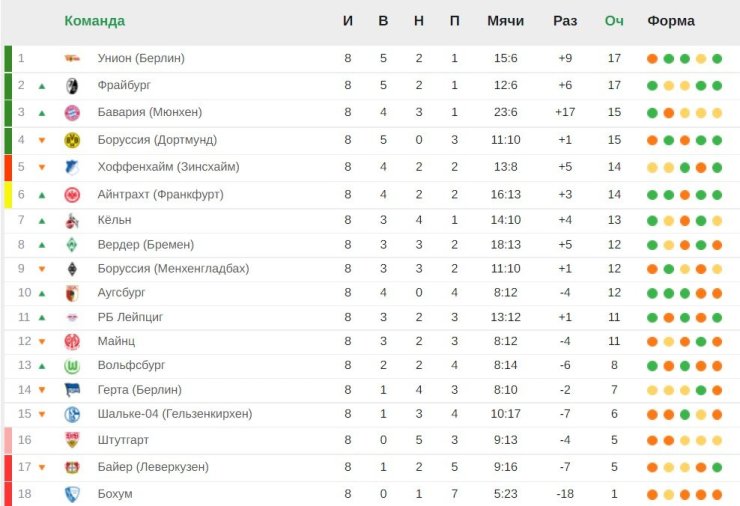Open Bayern Munich's logo icon
Viewport: 740px width, 506px height.
tap(72, 113)
